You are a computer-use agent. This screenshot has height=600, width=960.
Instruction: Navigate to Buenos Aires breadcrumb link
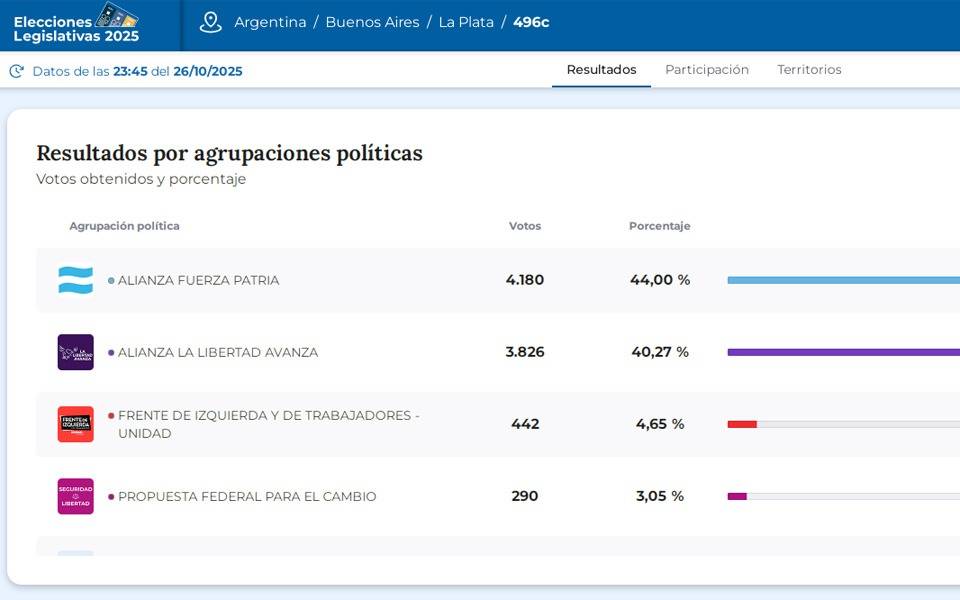point(372,22)
